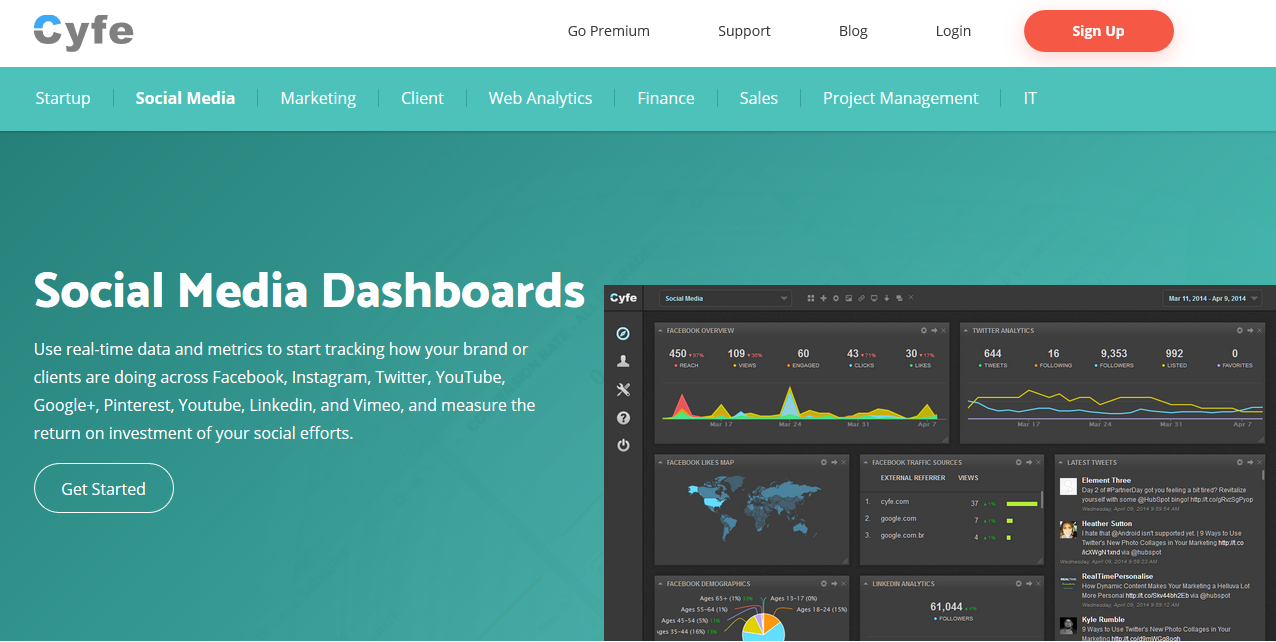Screen dimensions: 1276x642
Task: Click the Facebook Traffic Sources list scrollbar
Action: (x=1042, y=500)
